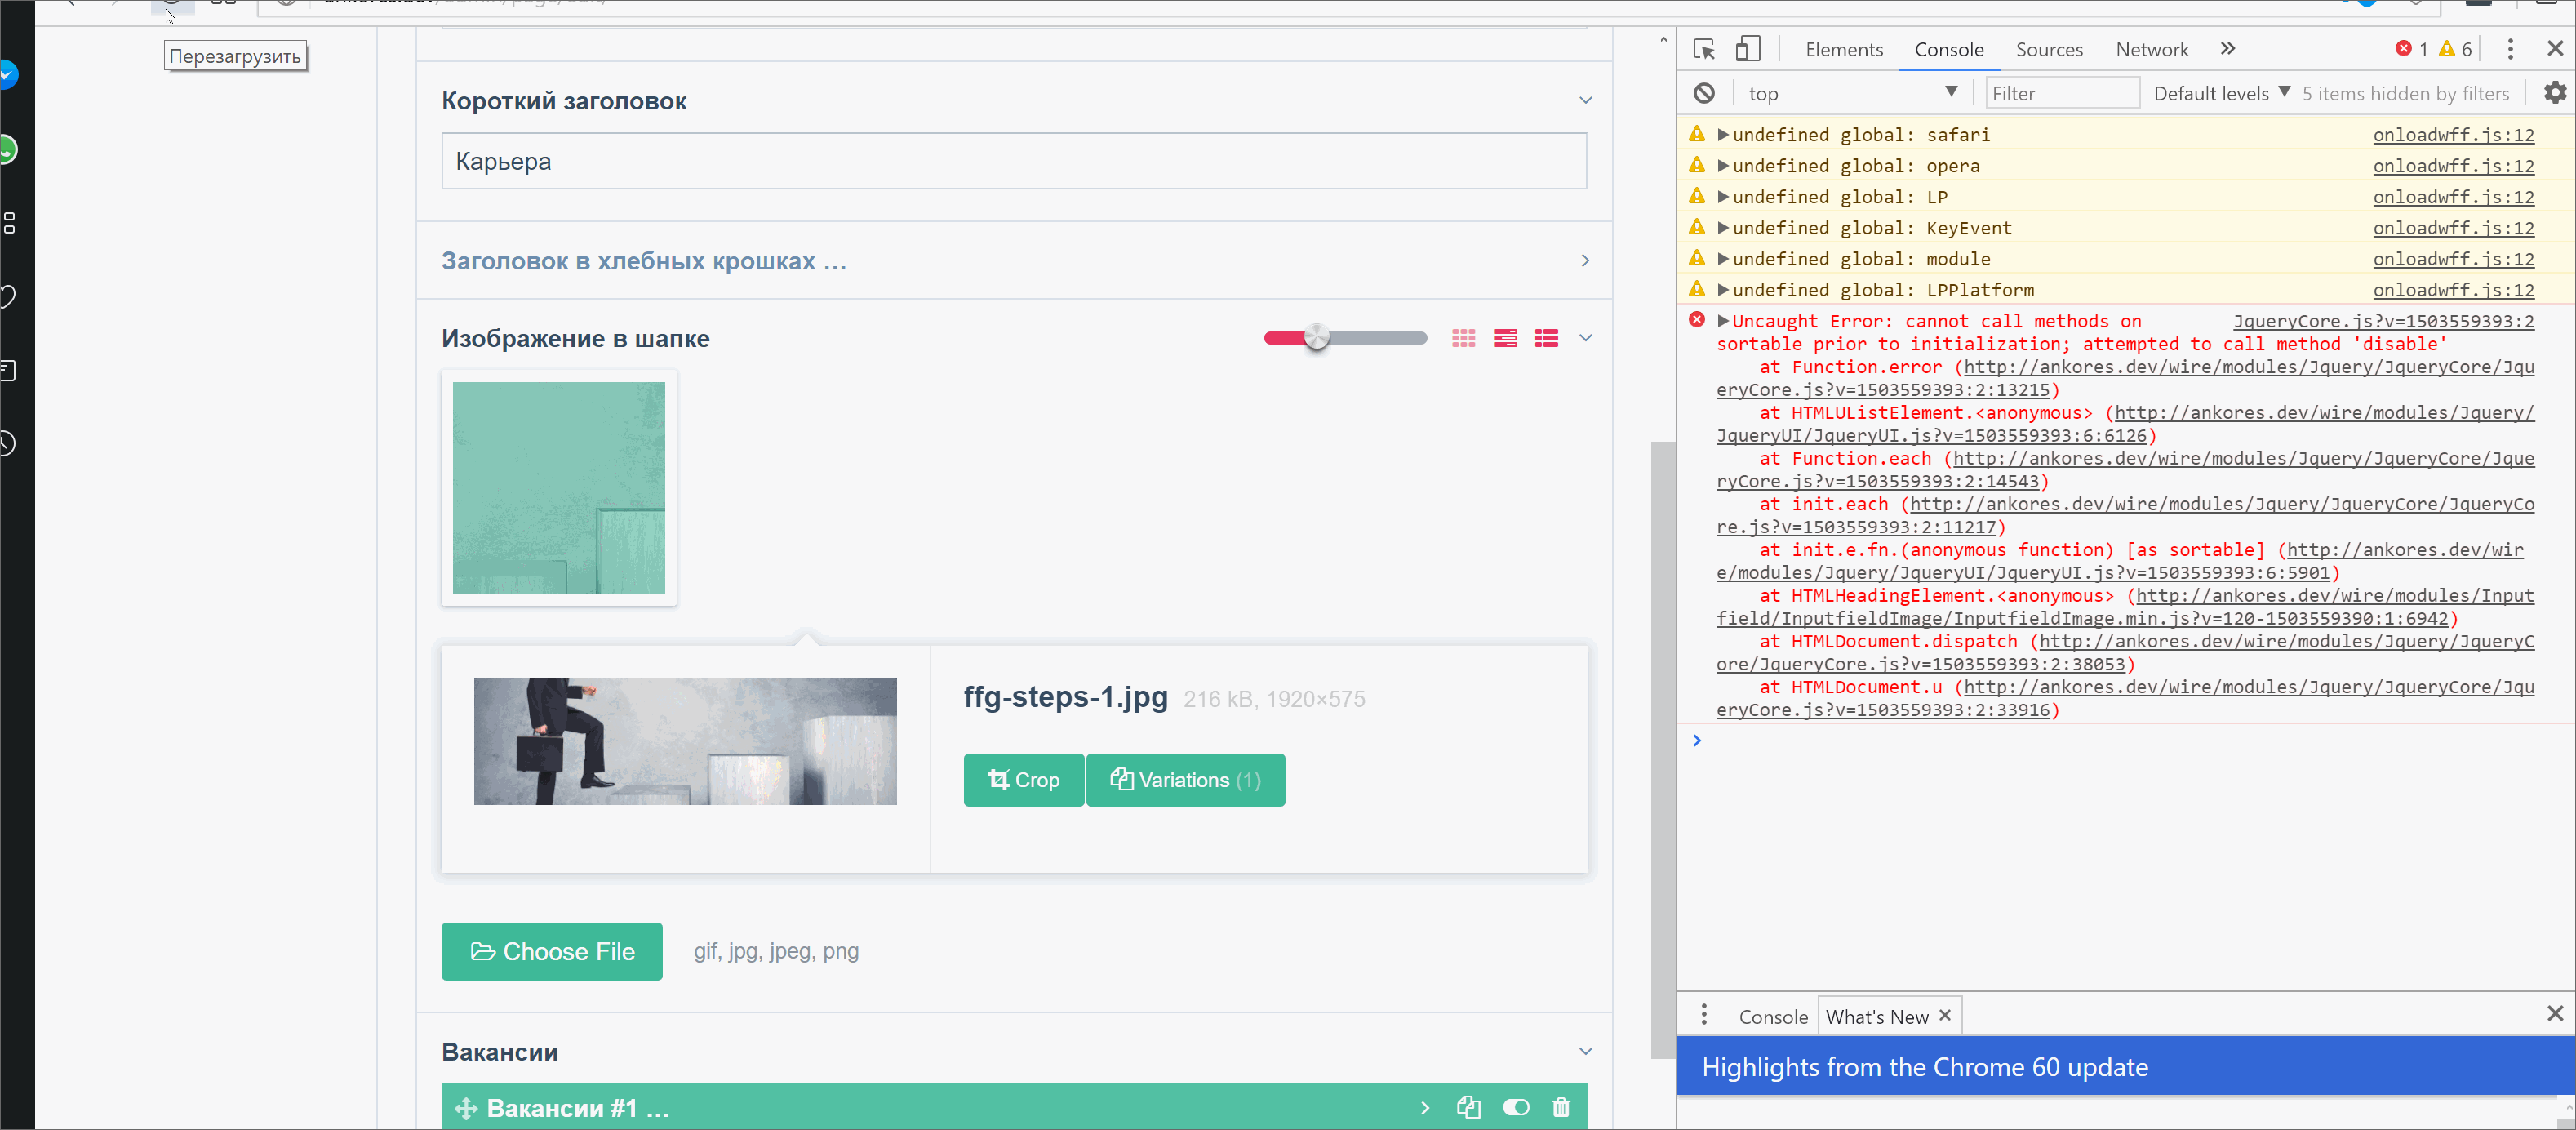2576x1130 pixels.
Task: Select the compact list view icon
Action: pos(1546,338)
